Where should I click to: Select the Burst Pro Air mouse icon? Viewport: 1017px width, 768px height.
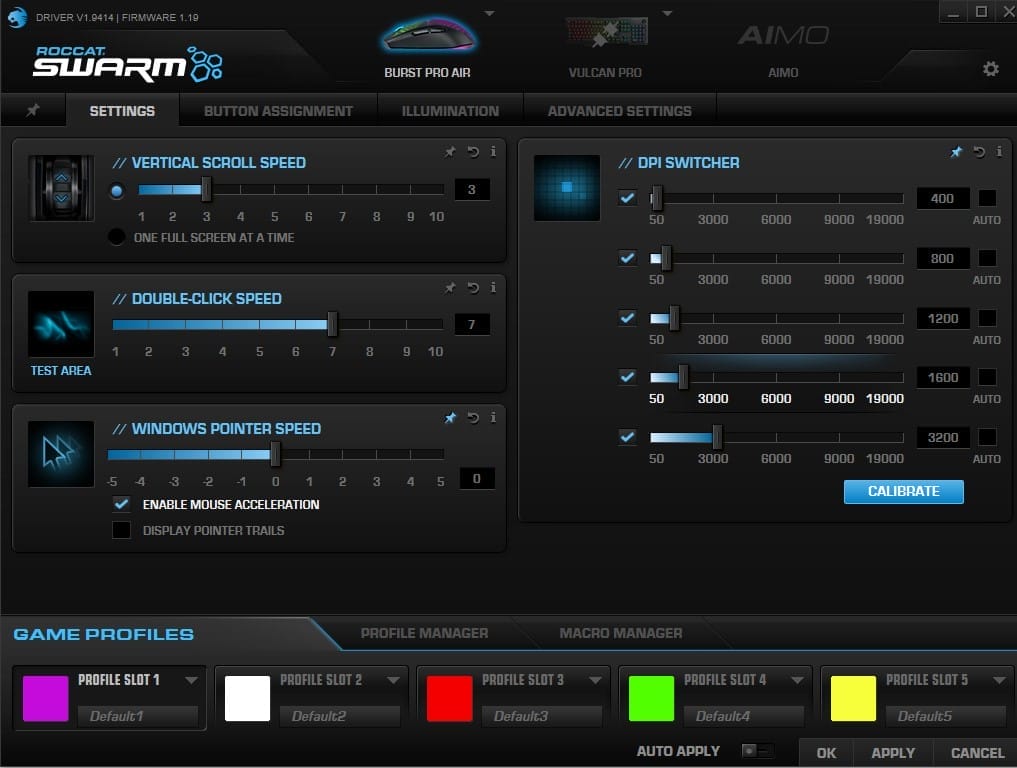pos(427,38)
